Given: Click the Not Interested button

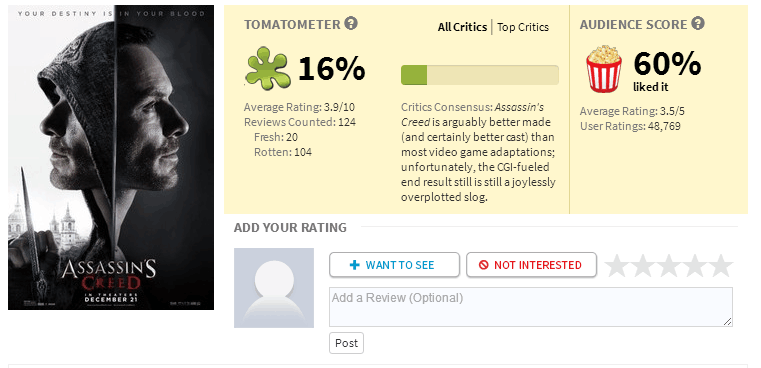Looking at the screenshot, I should [x=531, y=265].
